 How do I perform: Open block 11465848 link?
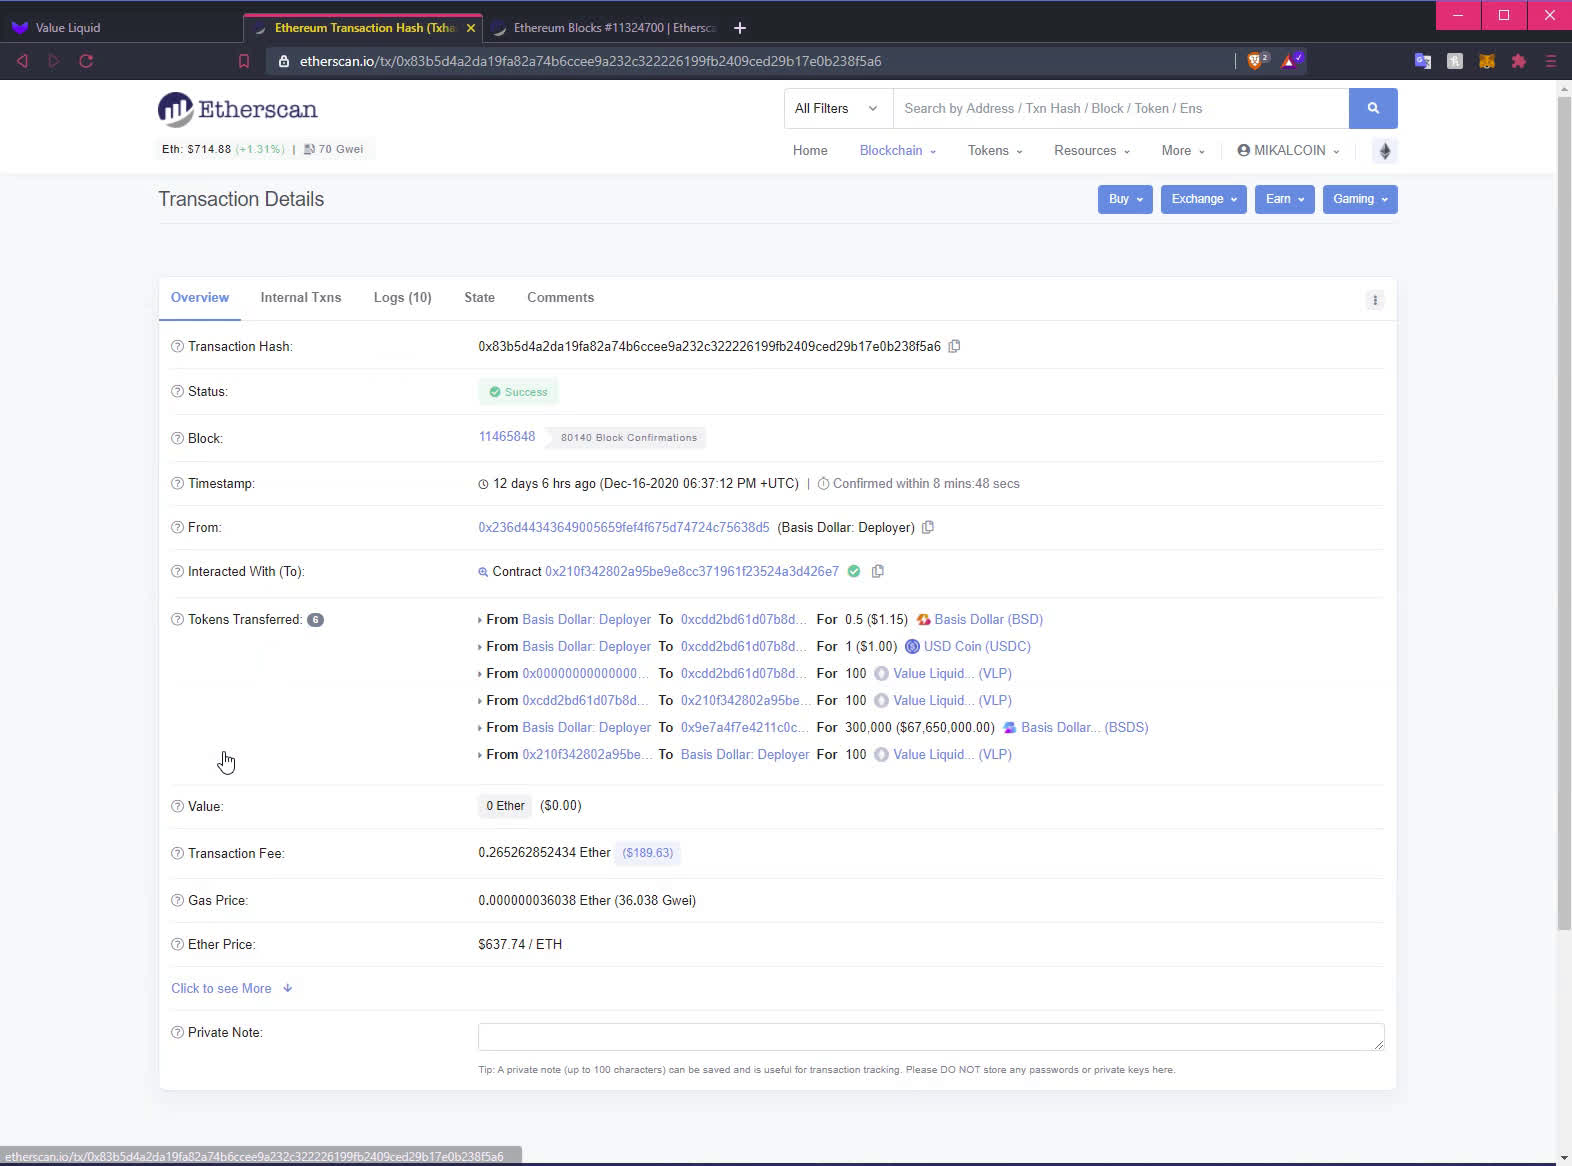507,437
